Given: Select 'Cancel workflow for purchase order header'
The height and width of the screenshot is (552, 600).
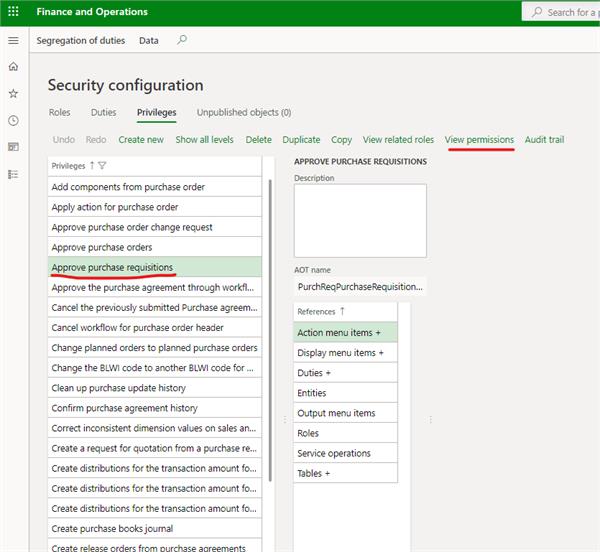Looking at the screenshot, I should coord(155,327).
